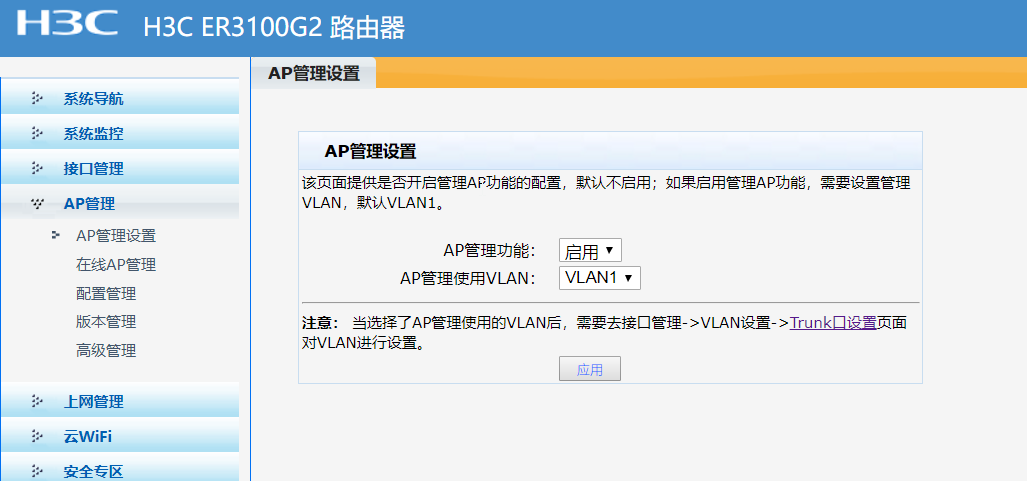Go to 高级管理 page
Viewport: 1027px width, 481px height.
coord(106,351)
